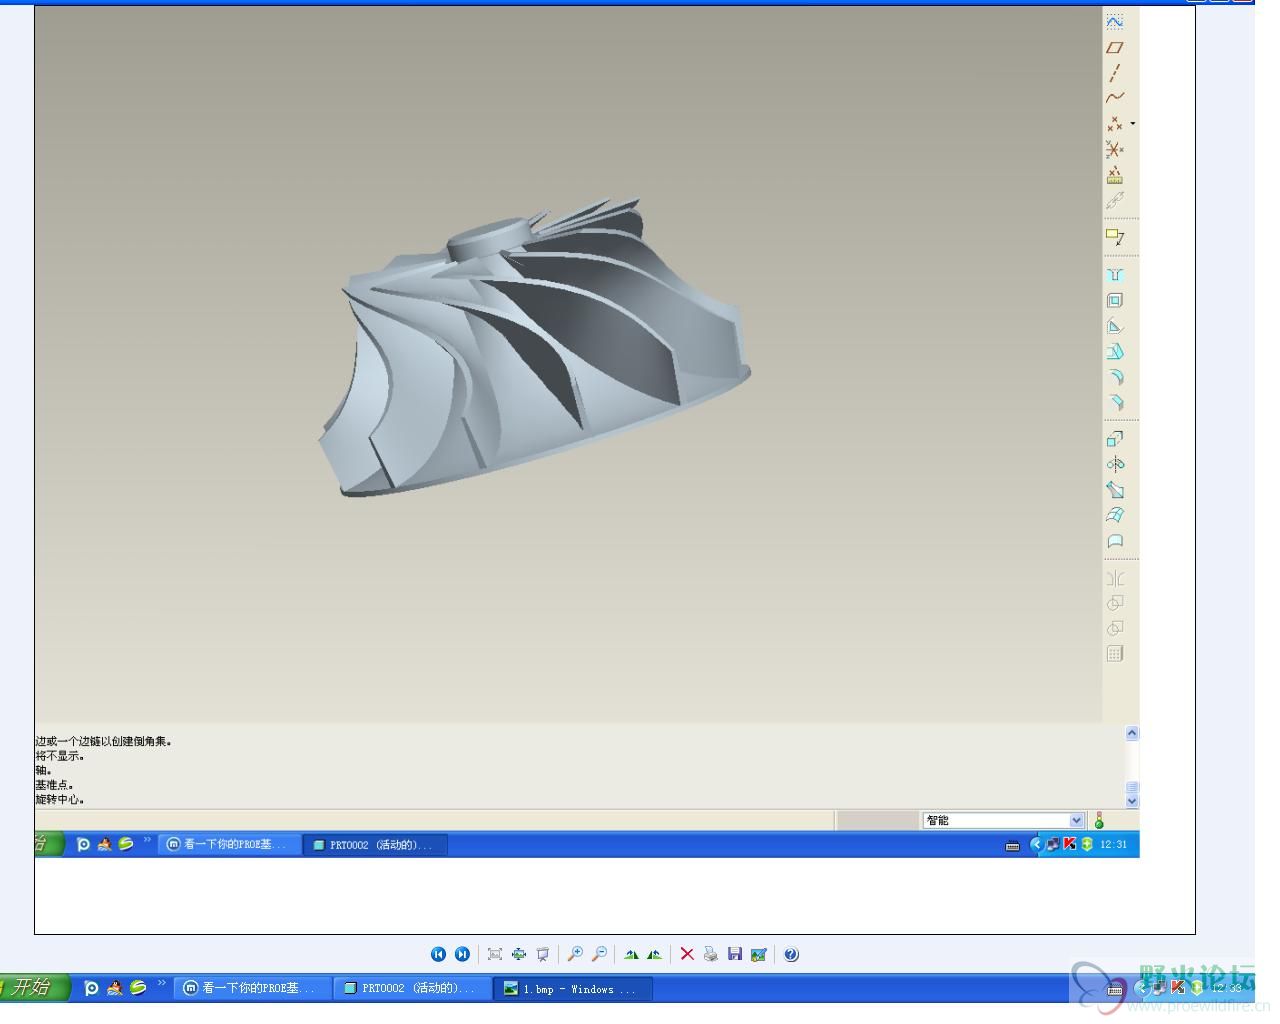Image resolution: width=1280 pixels, height=1024 pixels.
Task: Switch to 看一下你的PROE基 taskbar window
Action: click(x=252, y=988)
